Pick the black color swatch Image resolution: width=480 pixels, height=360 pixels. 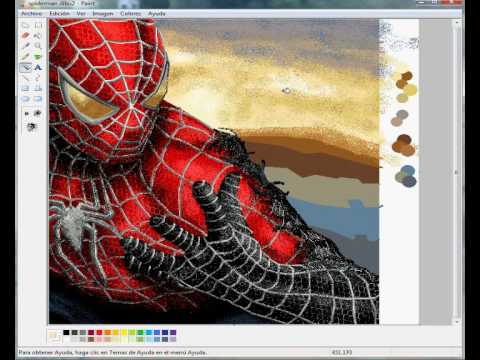(x=66, y=332)
